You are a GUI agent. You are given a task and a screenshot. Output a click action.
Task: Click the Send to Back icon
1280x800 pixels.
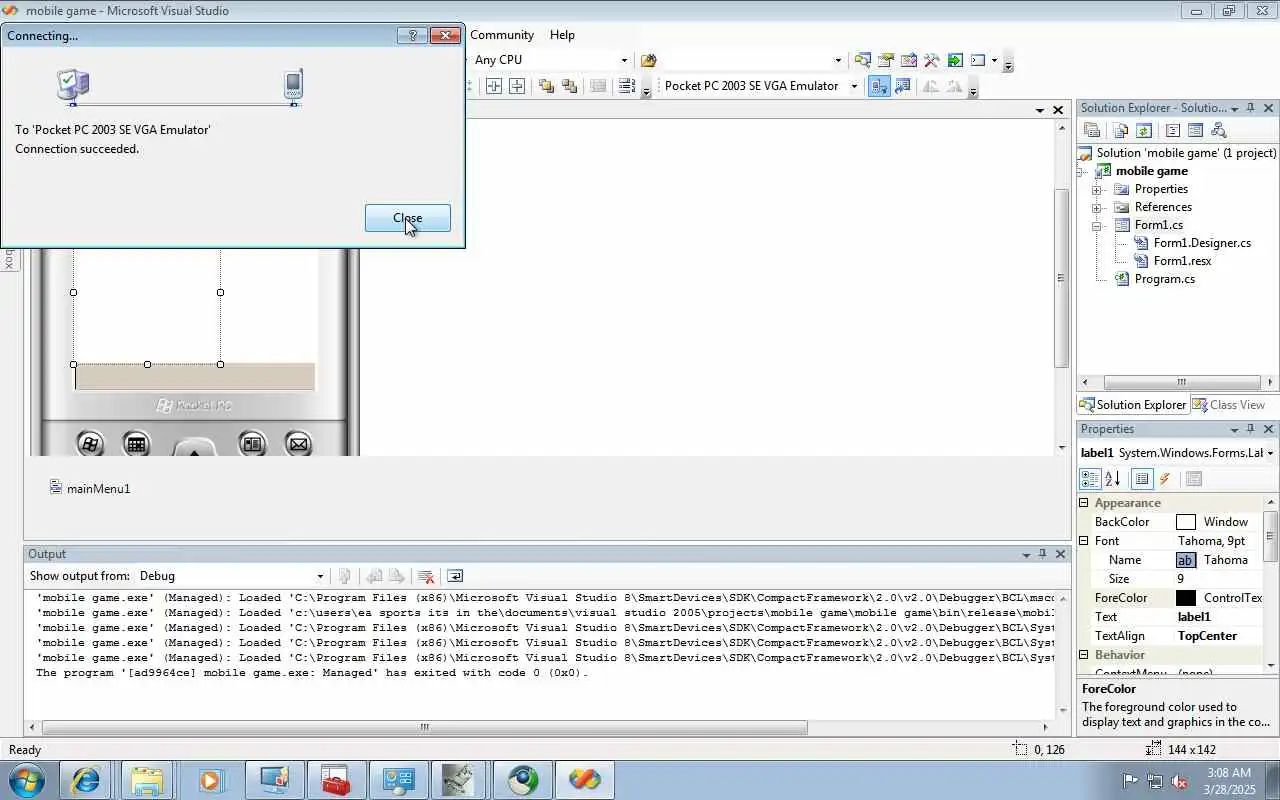[x=569, y=86]
